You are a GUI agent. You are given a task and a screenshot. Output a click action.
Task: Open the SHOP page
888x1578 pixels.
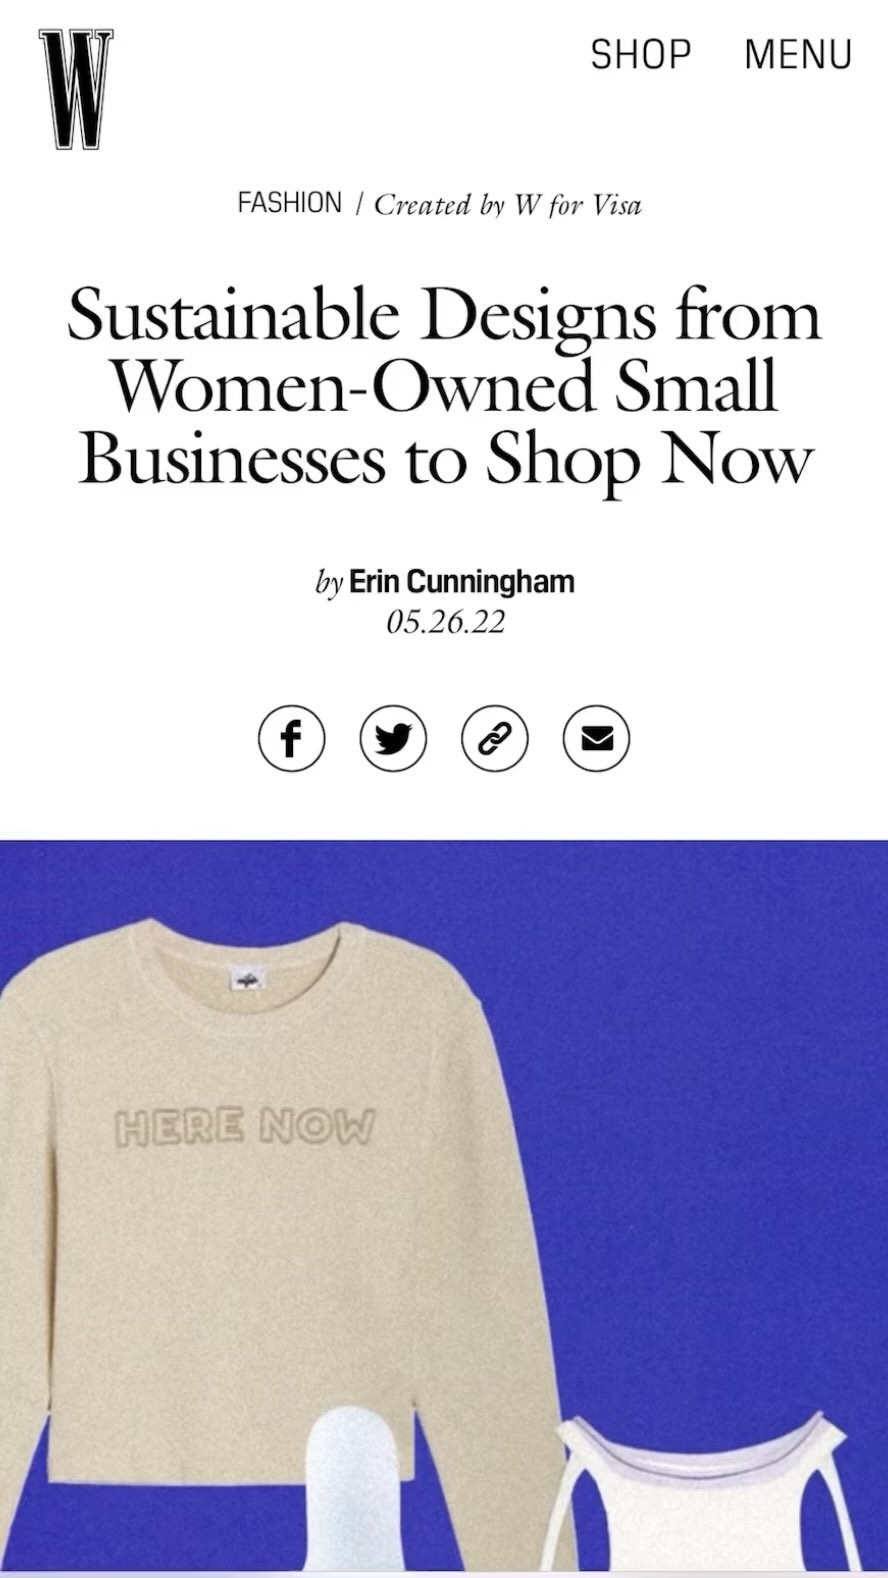(640, 54)
